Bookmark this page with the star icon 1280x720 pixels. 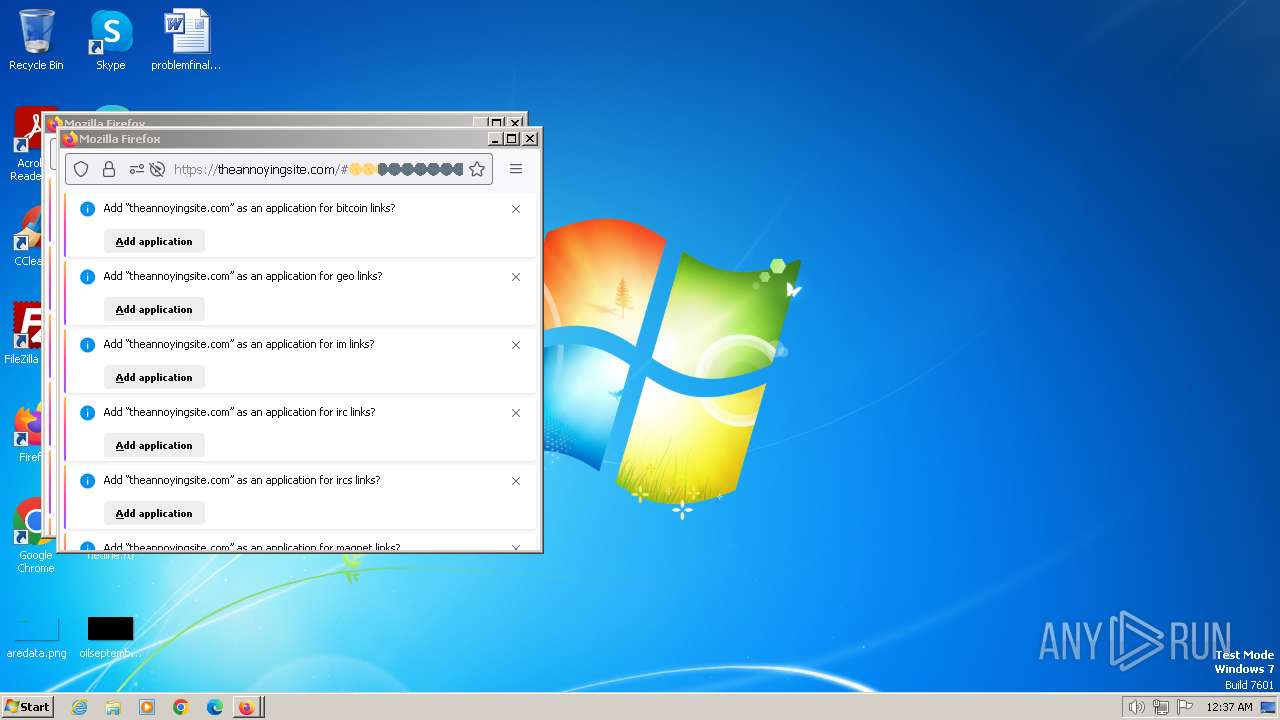point(477,169)
